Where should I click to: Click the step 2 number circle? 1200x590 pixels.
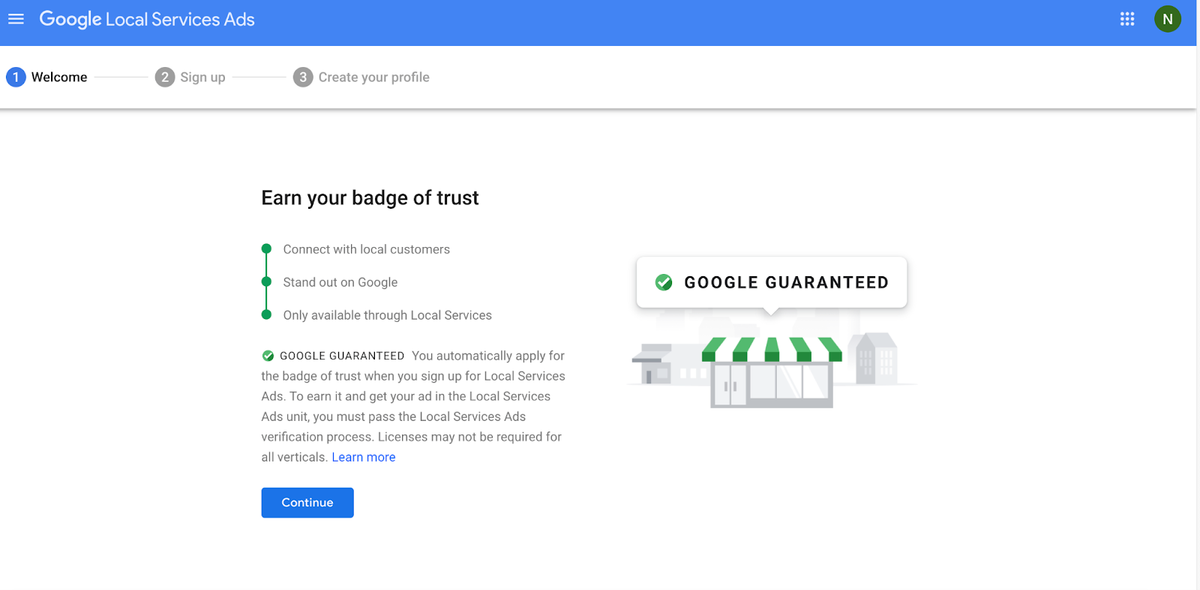click(x=165, y=77)
